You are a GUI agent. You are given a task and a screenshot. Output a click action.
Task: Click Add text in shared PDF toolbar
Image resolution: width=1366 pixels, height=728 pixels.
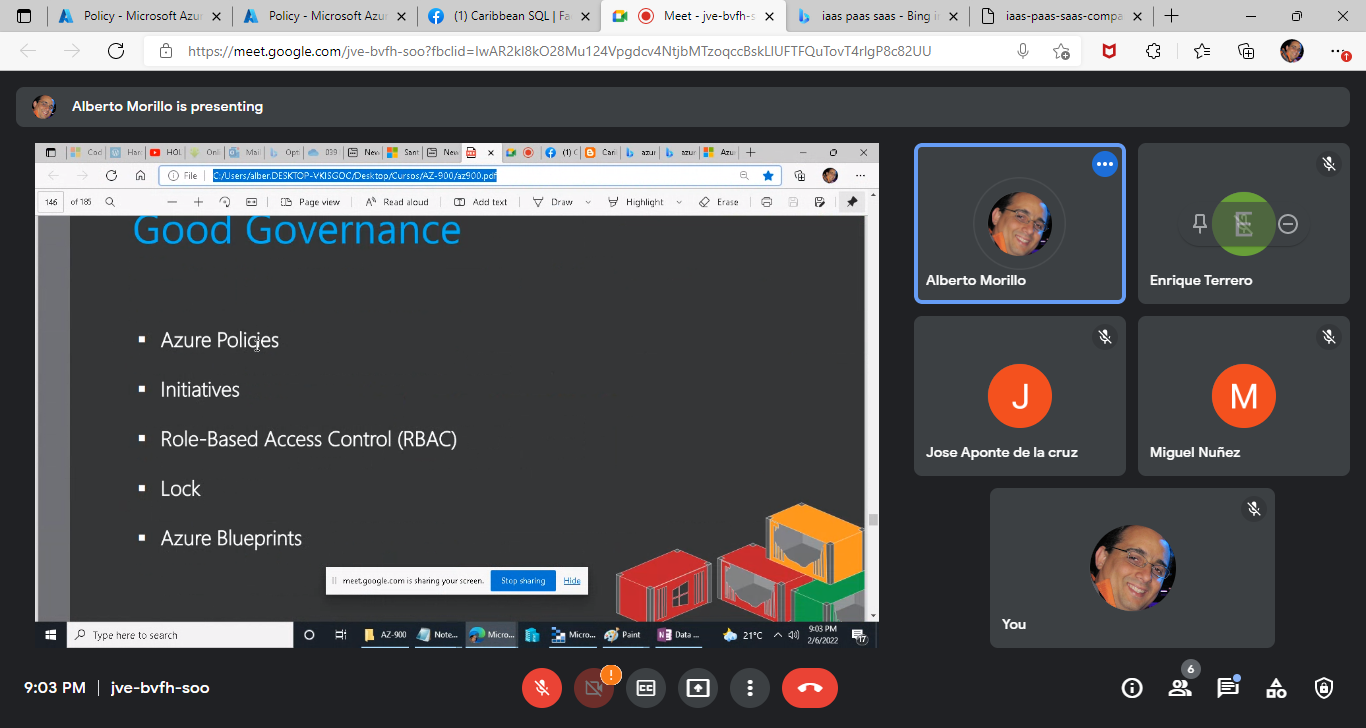[481, 202]
